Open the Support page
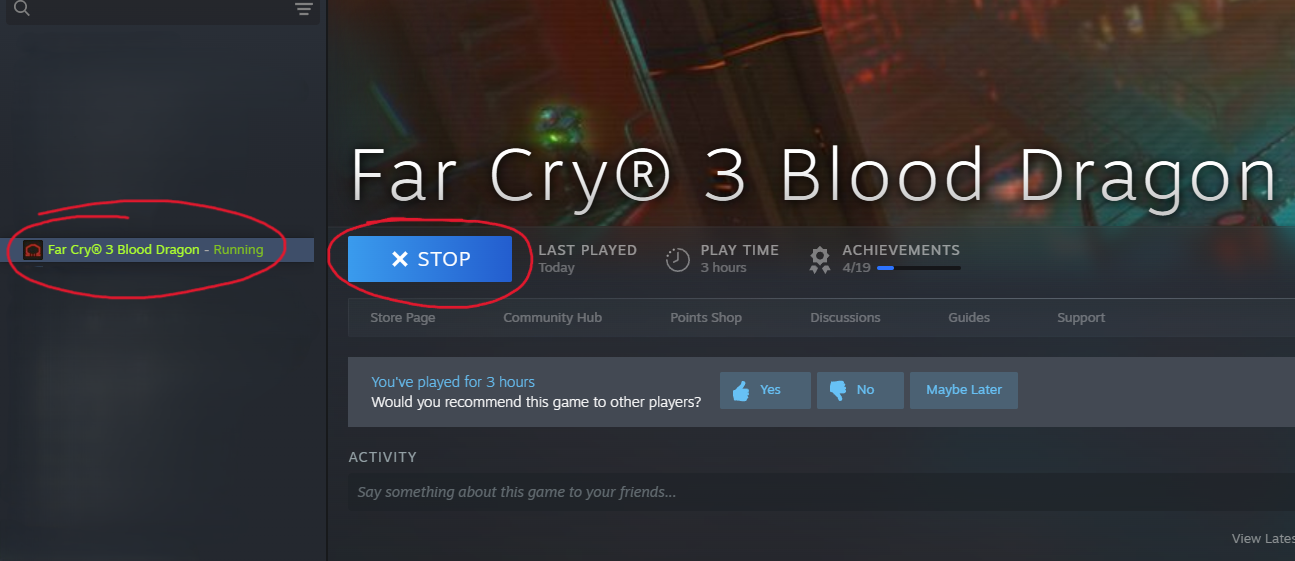Screen dimensions: 1295x561 coord(1081,318)
